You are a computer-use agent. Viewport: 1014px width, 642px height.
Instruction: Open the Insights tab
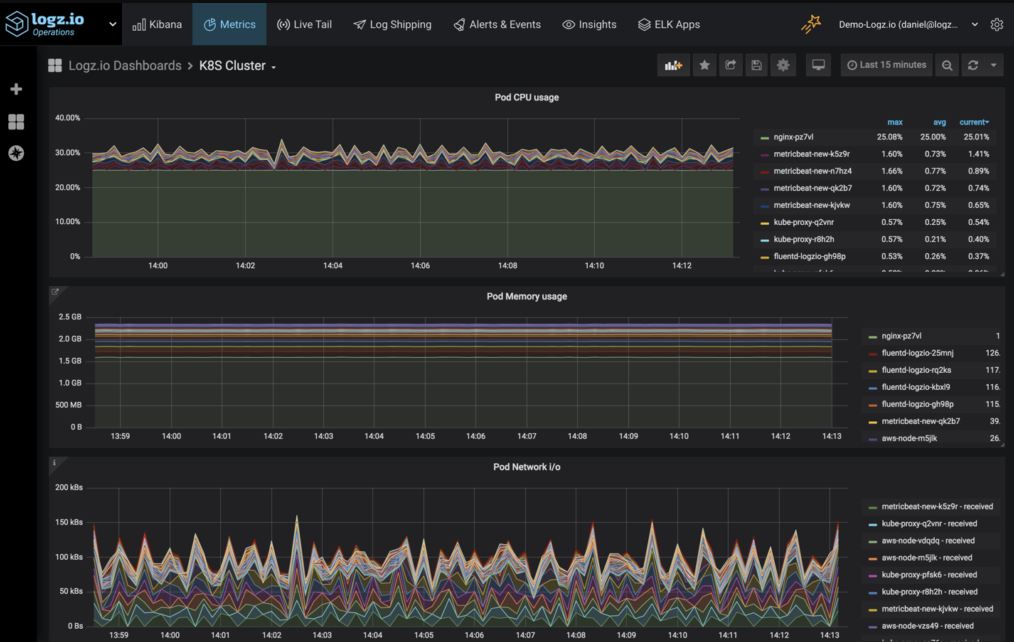tap(589, 25)
